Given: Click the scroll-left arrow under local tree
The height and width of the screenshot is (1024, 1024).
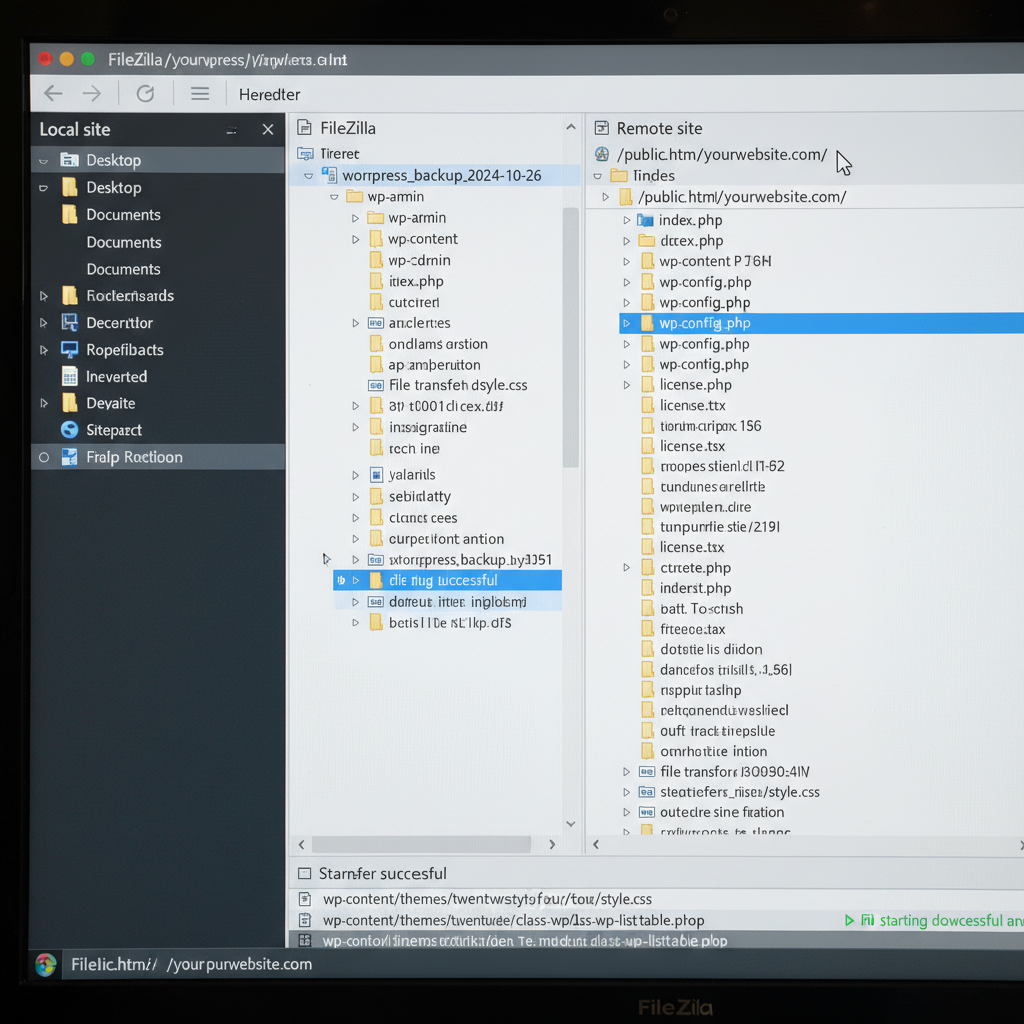Looking at the screenshot, I should coord(302,844).
